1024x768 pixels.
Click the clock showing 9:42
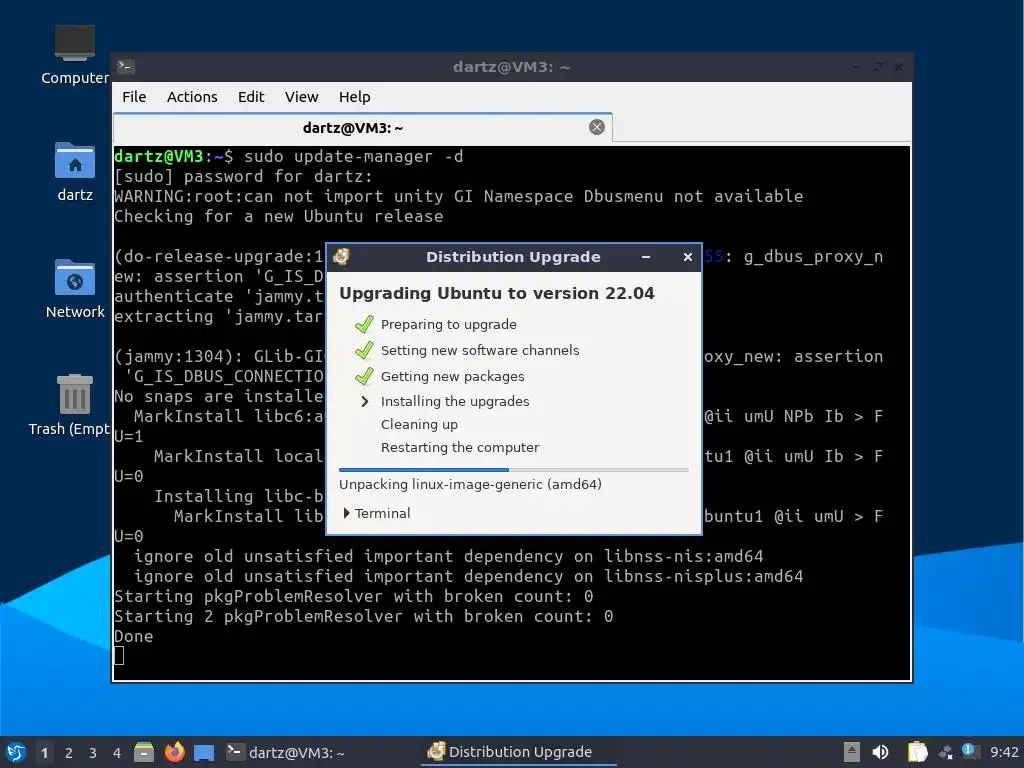1004,752
